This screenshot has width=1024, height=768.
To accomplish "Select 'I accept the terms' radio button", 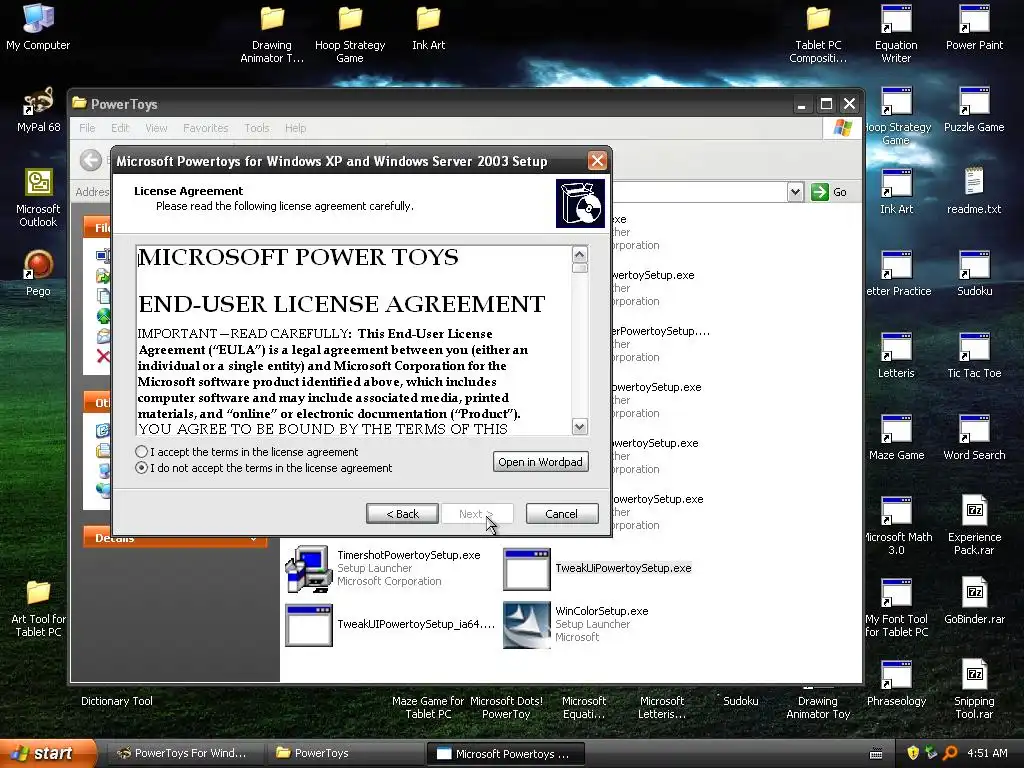I will tap(141, 452).
